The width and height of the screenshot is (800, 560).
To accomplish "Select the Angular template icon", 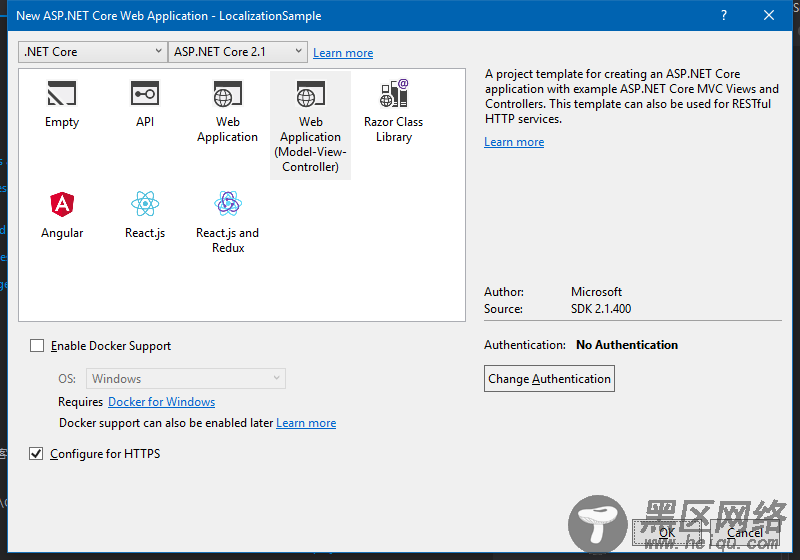I will click(x=62, y=205).
